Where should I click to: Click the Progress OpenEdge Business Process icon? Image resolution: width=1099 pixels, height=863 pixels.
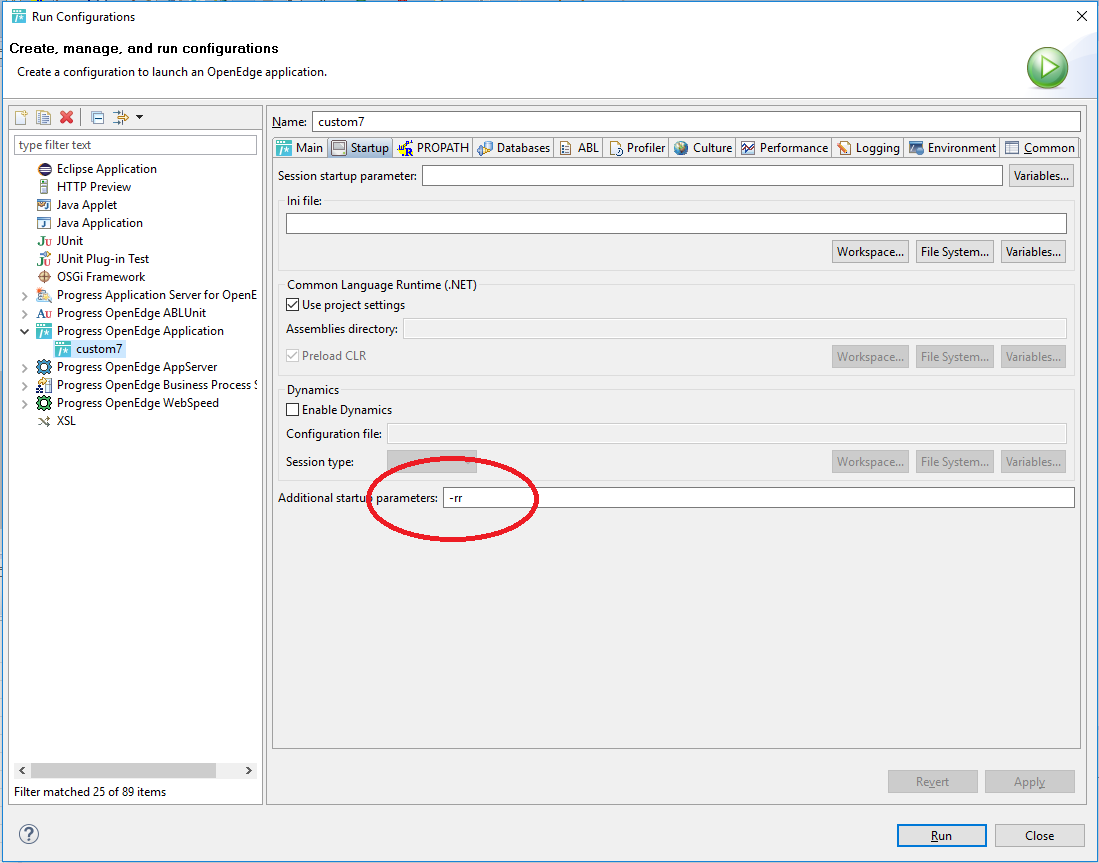coord(44,385)
